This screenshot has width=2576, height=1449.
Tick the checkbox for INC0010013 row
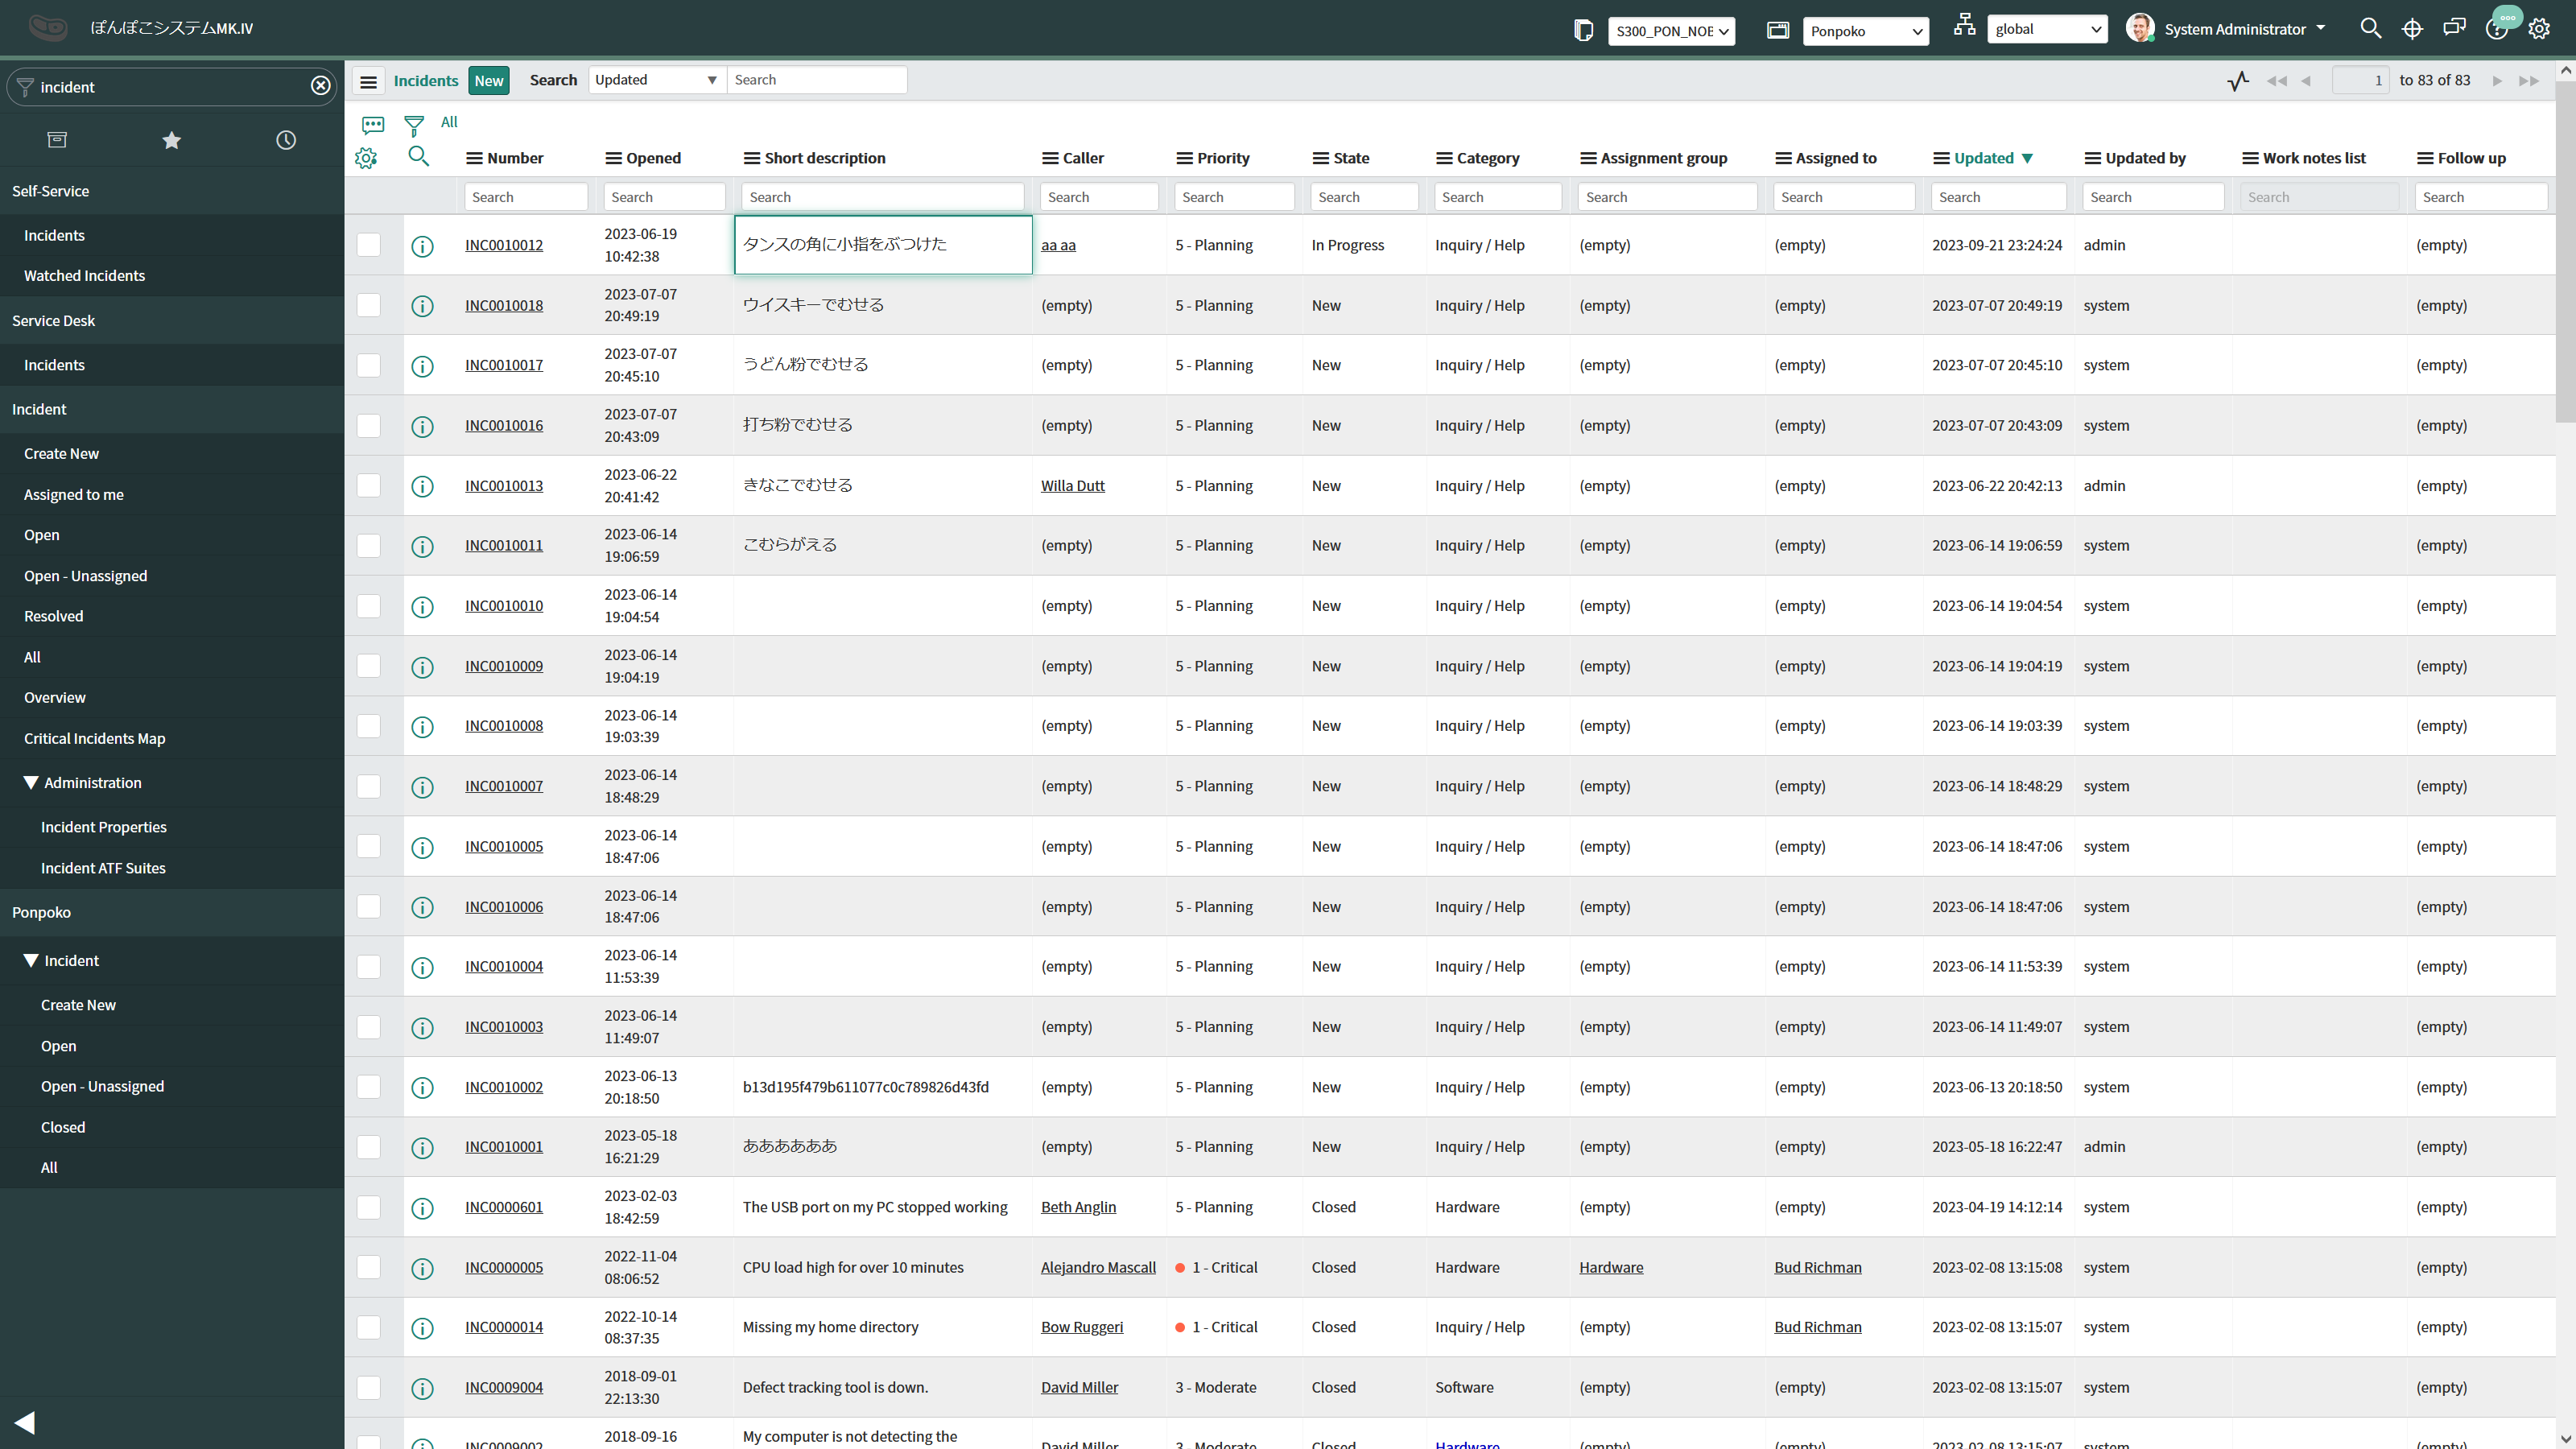[x=369, y=486]
